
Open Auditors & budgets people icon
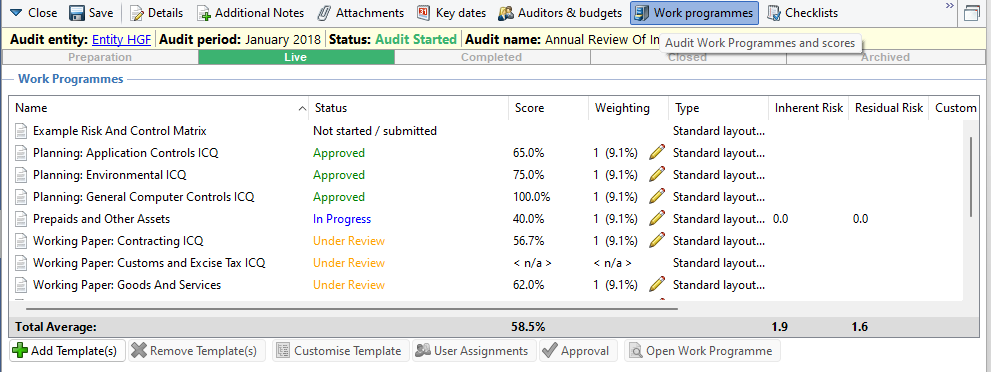point(506,13)
